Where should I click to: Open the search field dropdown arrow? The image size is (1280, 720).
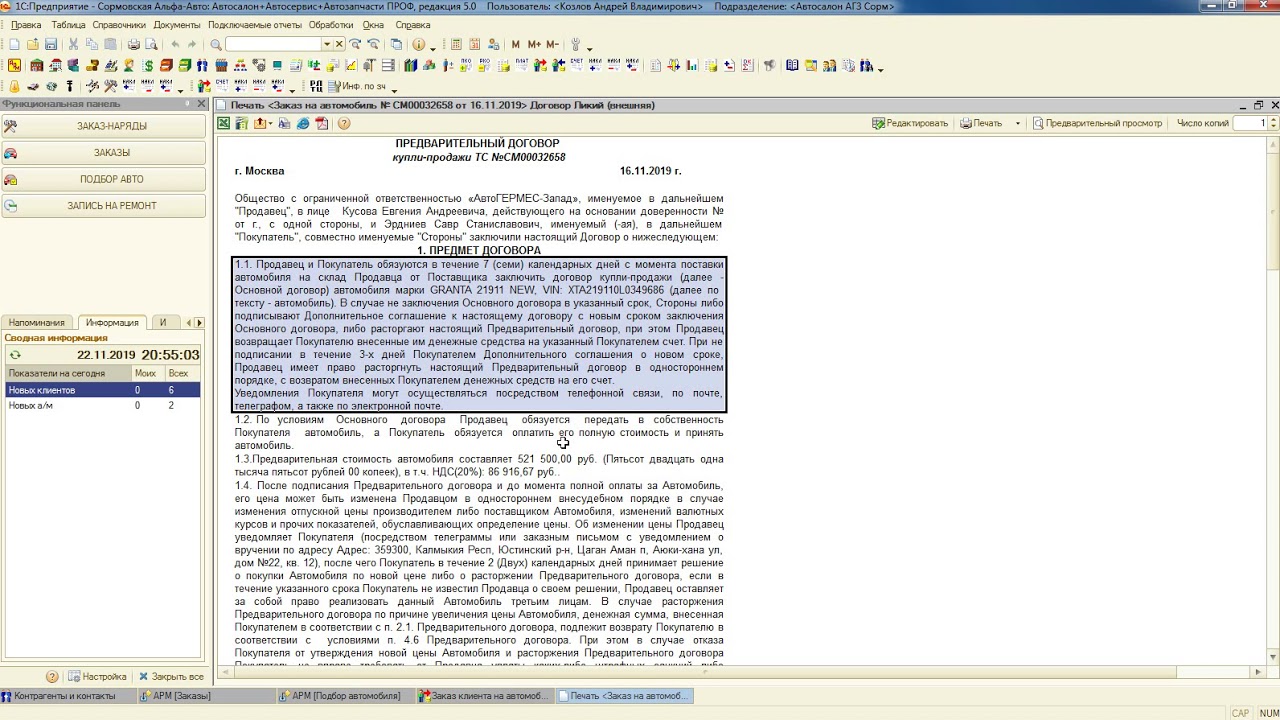click(326, 44)
